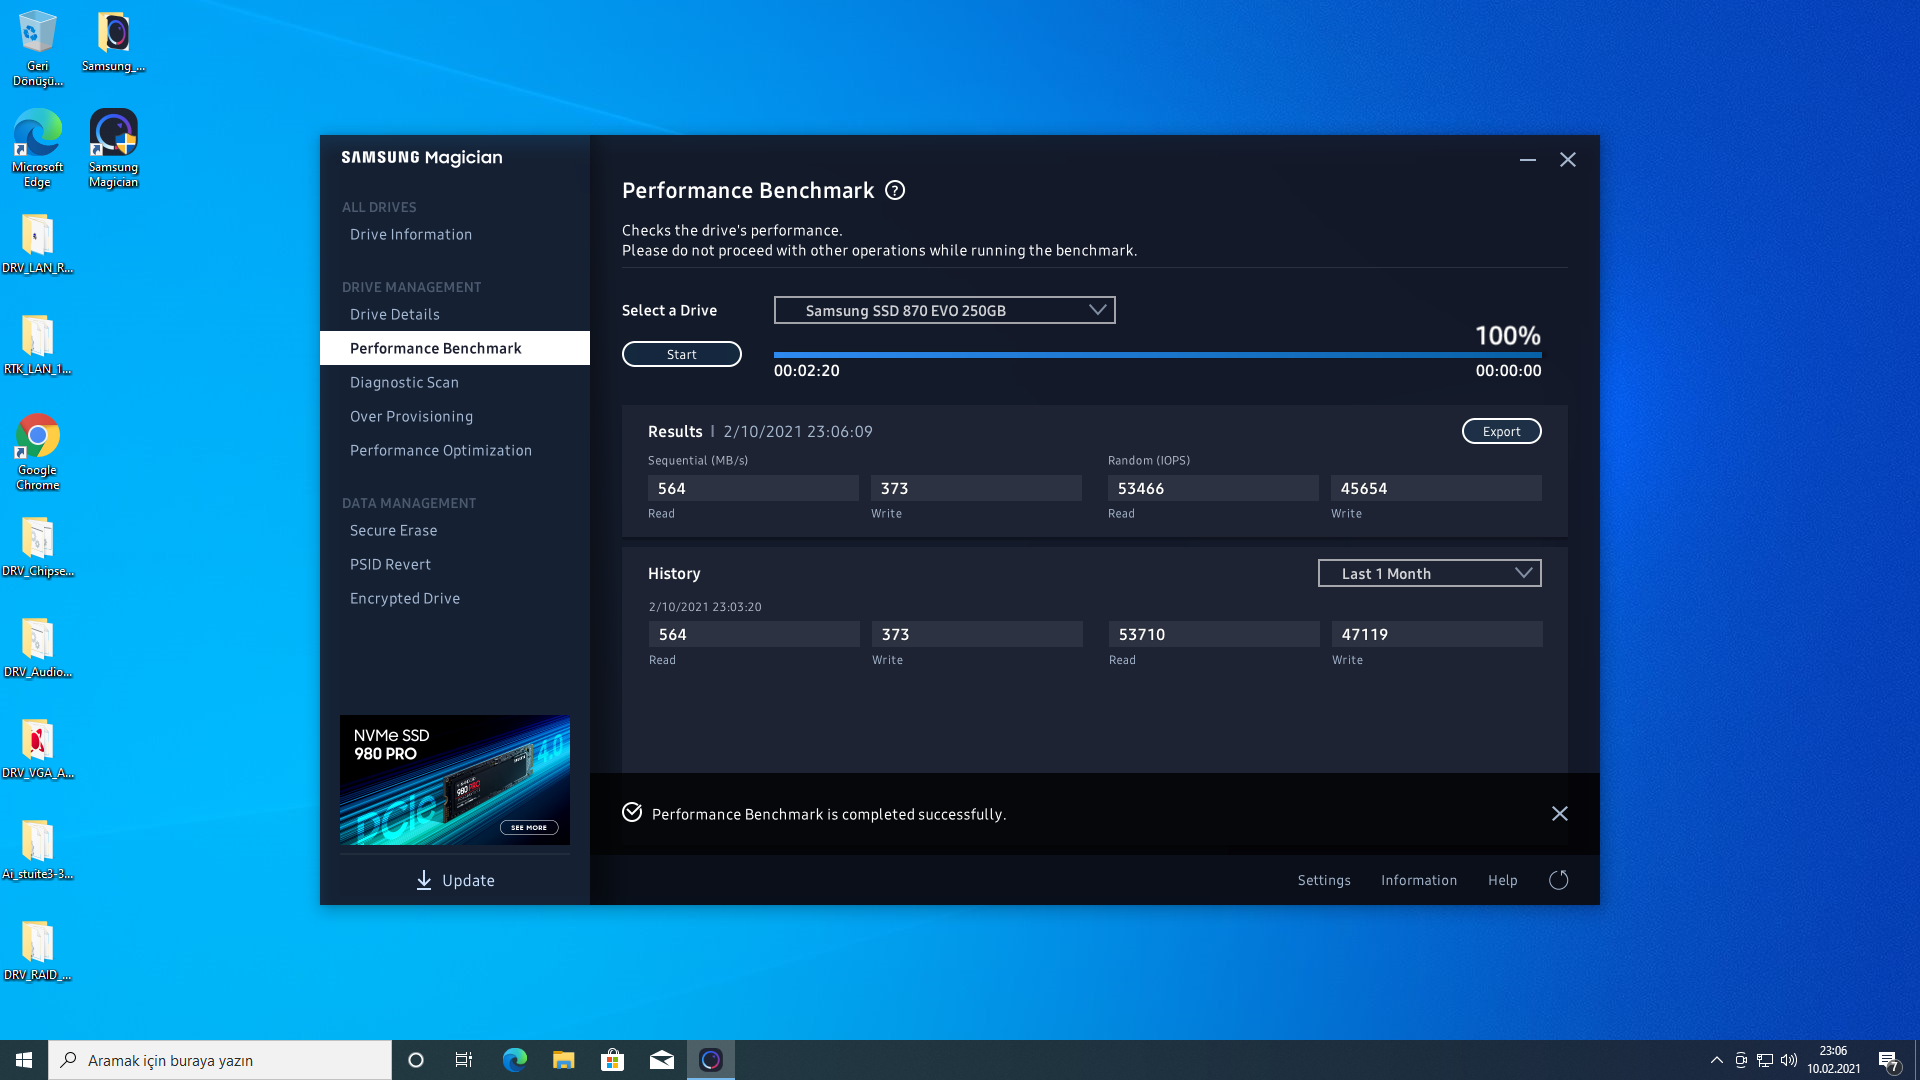The height and width of the screenshot is (1080, 1920).
Task: Open the Performance Benchmark help icon
Action: 895,190
